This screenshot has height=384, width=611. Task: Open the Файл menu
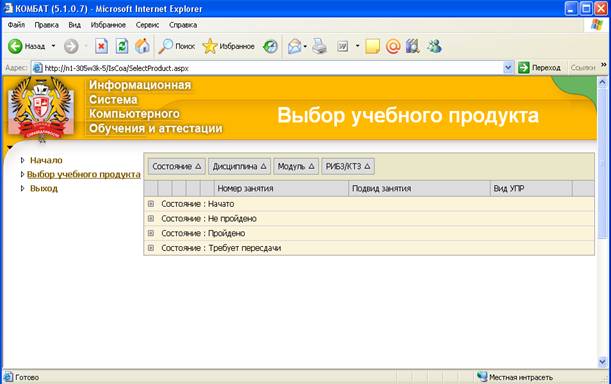pyautogui.click(x=16, y=25)
